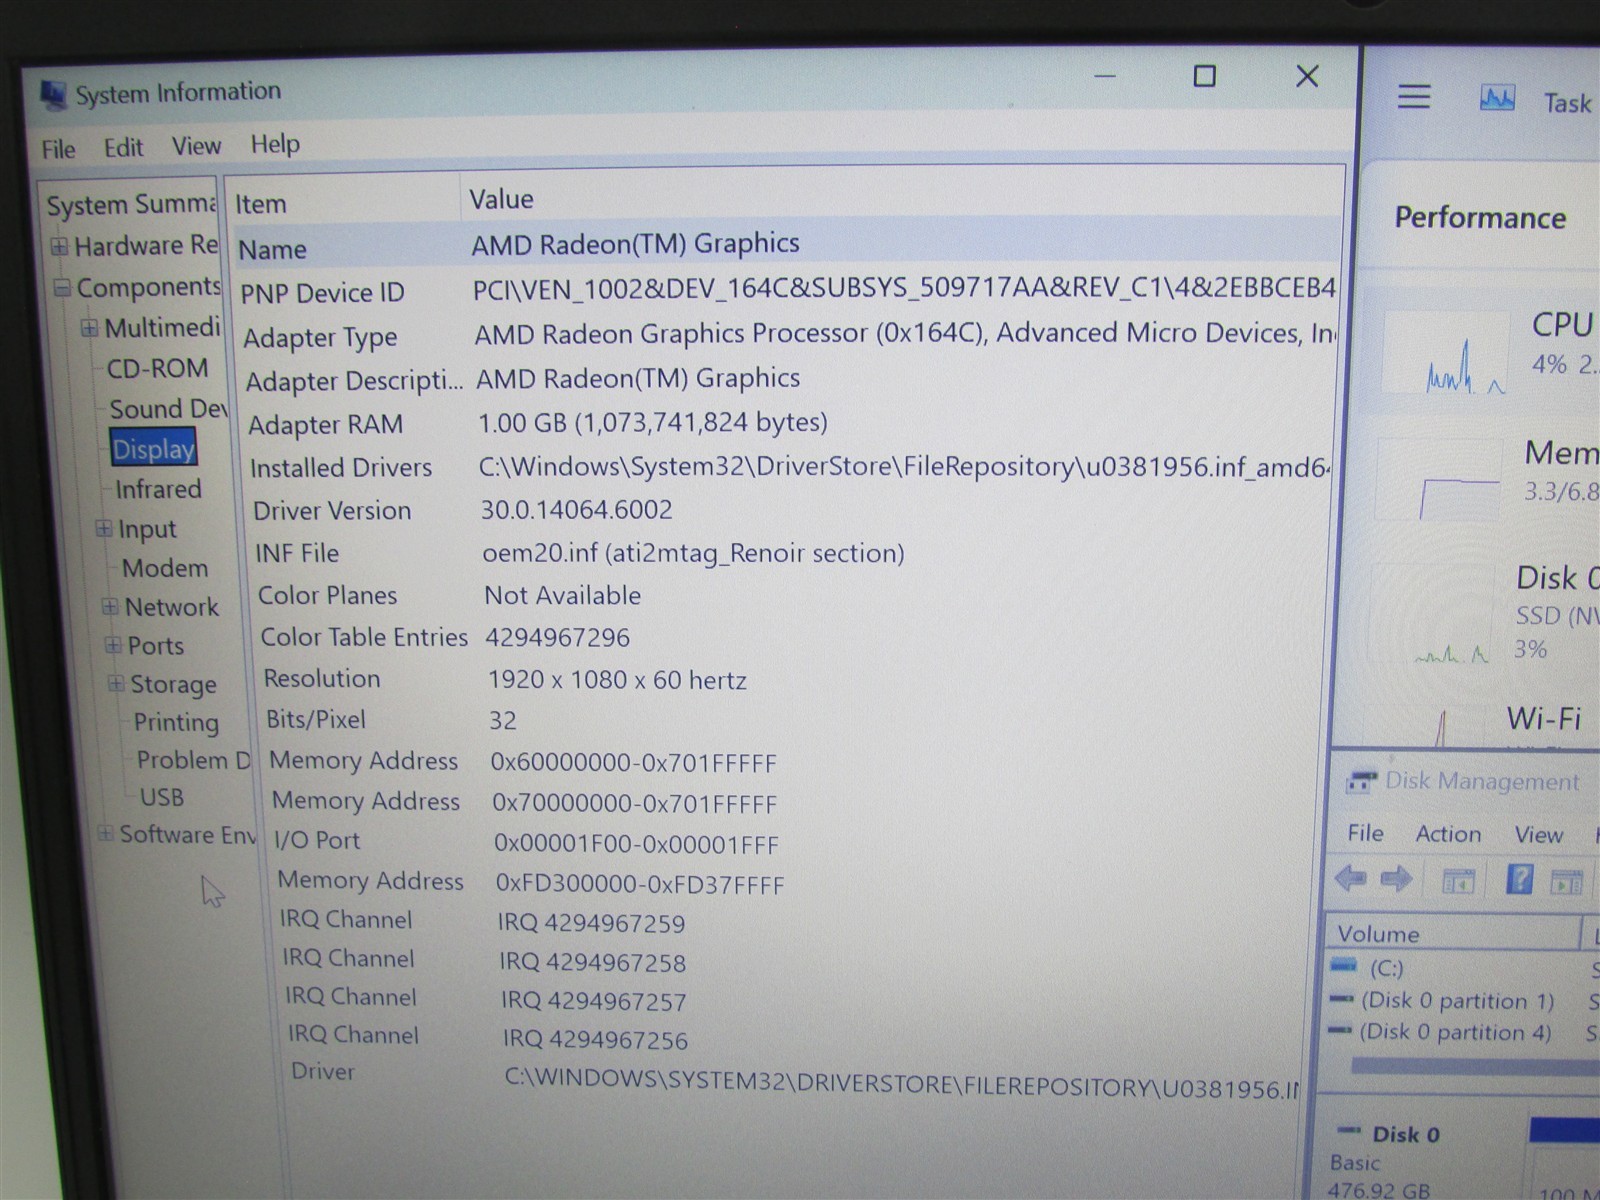Select the Adapter RAM 1.00 GB row

[x=790, y=423]
